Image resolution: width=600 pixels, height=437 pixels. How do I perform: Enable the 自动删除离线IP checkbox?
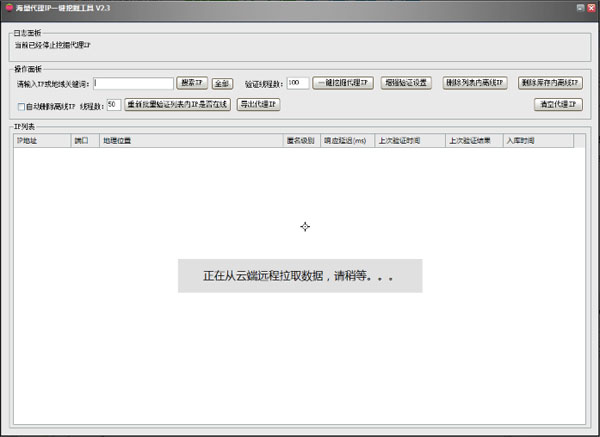click(21, 107)
